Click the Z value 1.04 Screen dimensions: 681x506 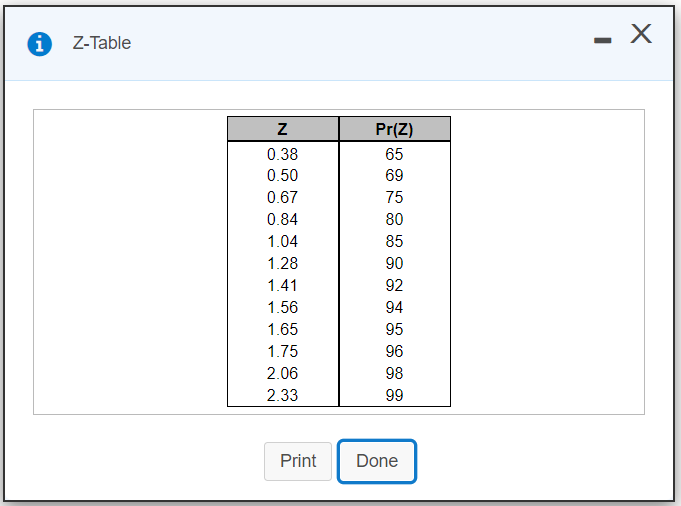pos(282,241)
